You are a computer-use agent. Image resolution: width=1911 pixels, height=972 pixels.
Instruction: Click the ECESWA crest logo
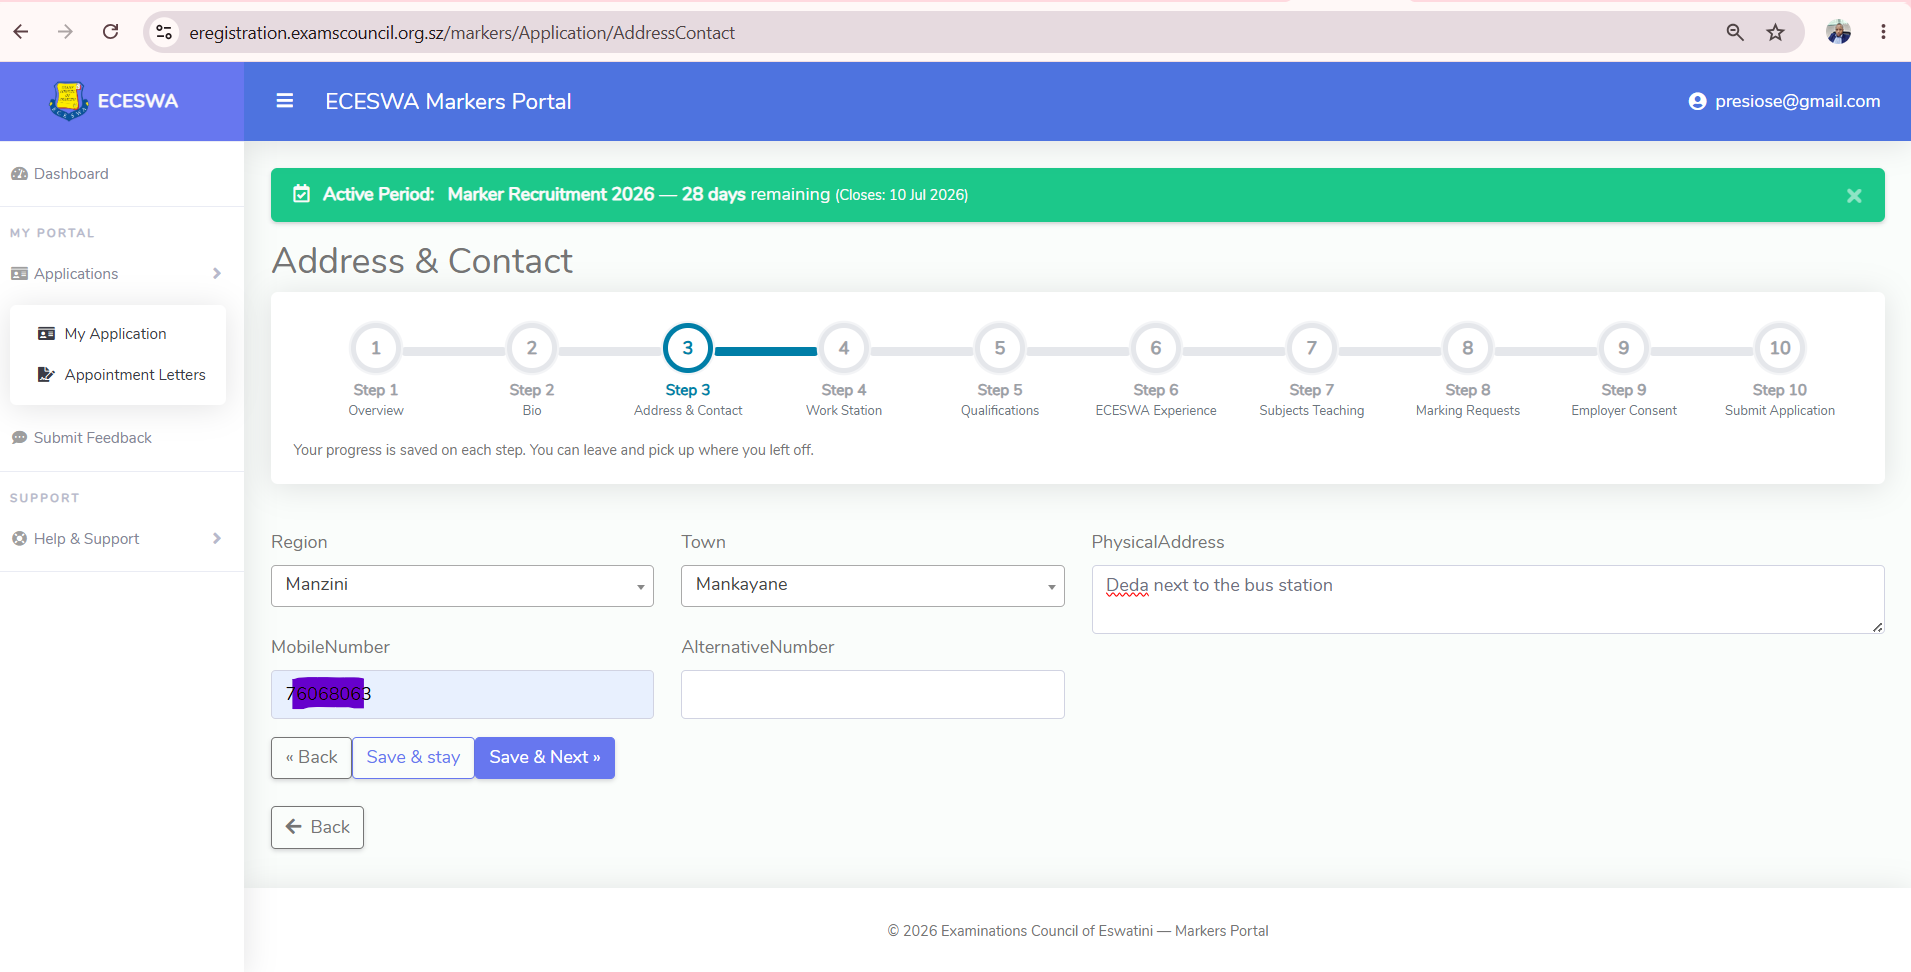coord(68,101)
